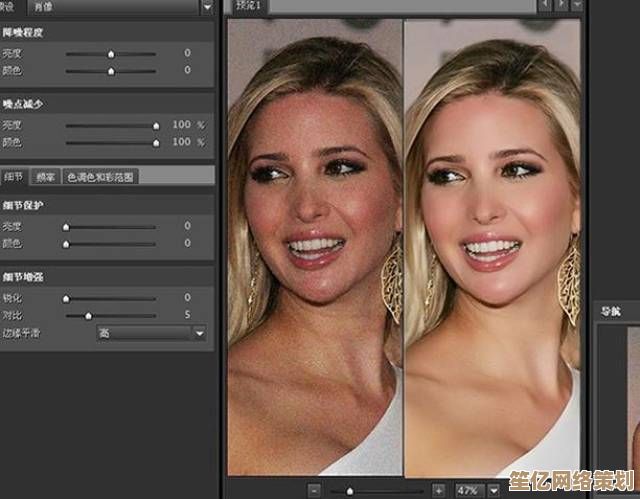Open the 色调和彩范围 tab
This screenshot has width=640, height=499.
pos(99,176)
